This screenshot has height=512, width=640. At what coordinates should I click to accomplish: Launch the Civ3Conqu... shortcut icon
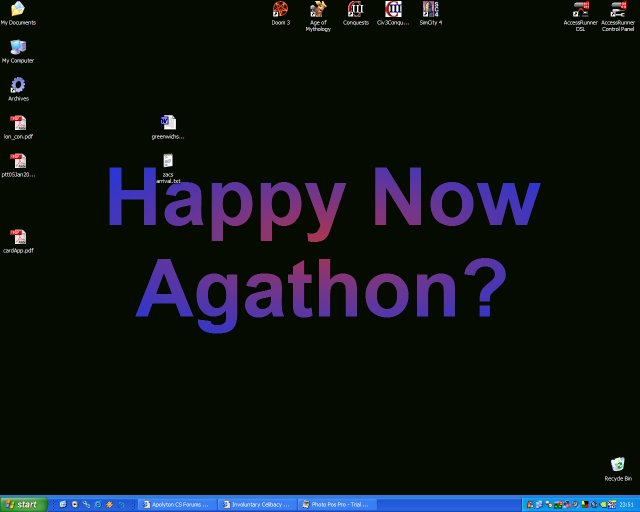pyautogui.click(x=393, y=9)
